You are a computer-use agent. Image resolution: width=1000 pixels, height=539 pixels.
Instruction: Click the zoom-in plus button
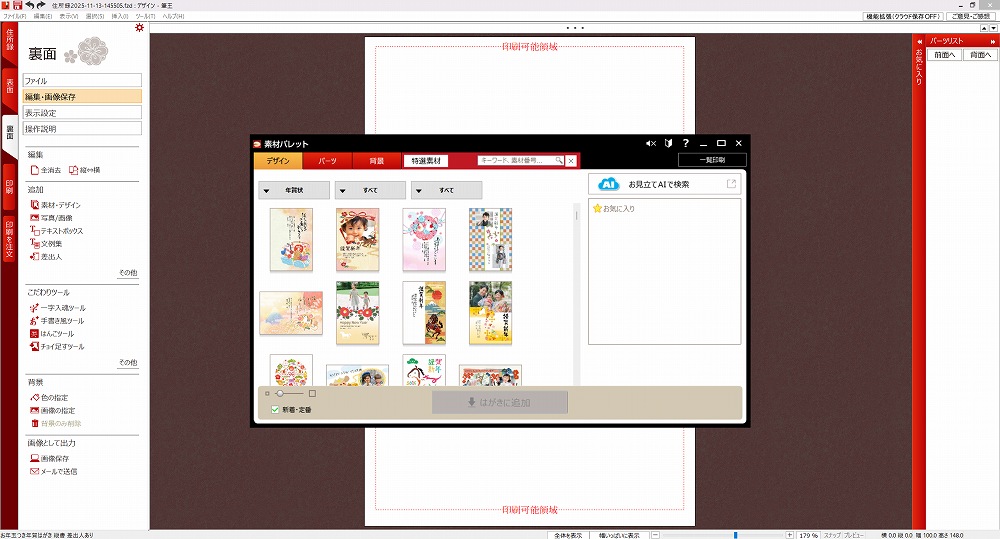(790, 535)
